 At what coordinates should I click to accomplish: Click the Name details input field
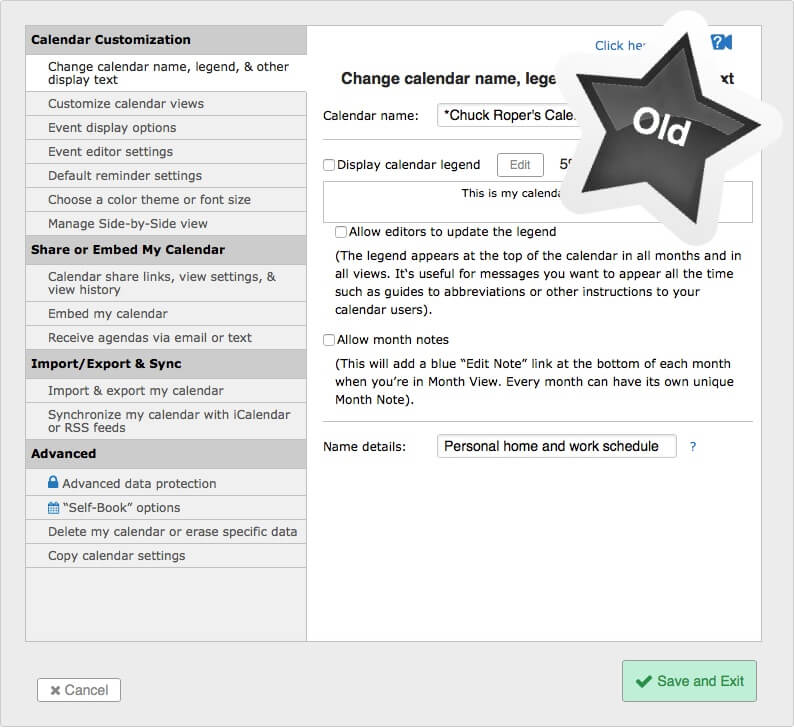click(557, 446)
